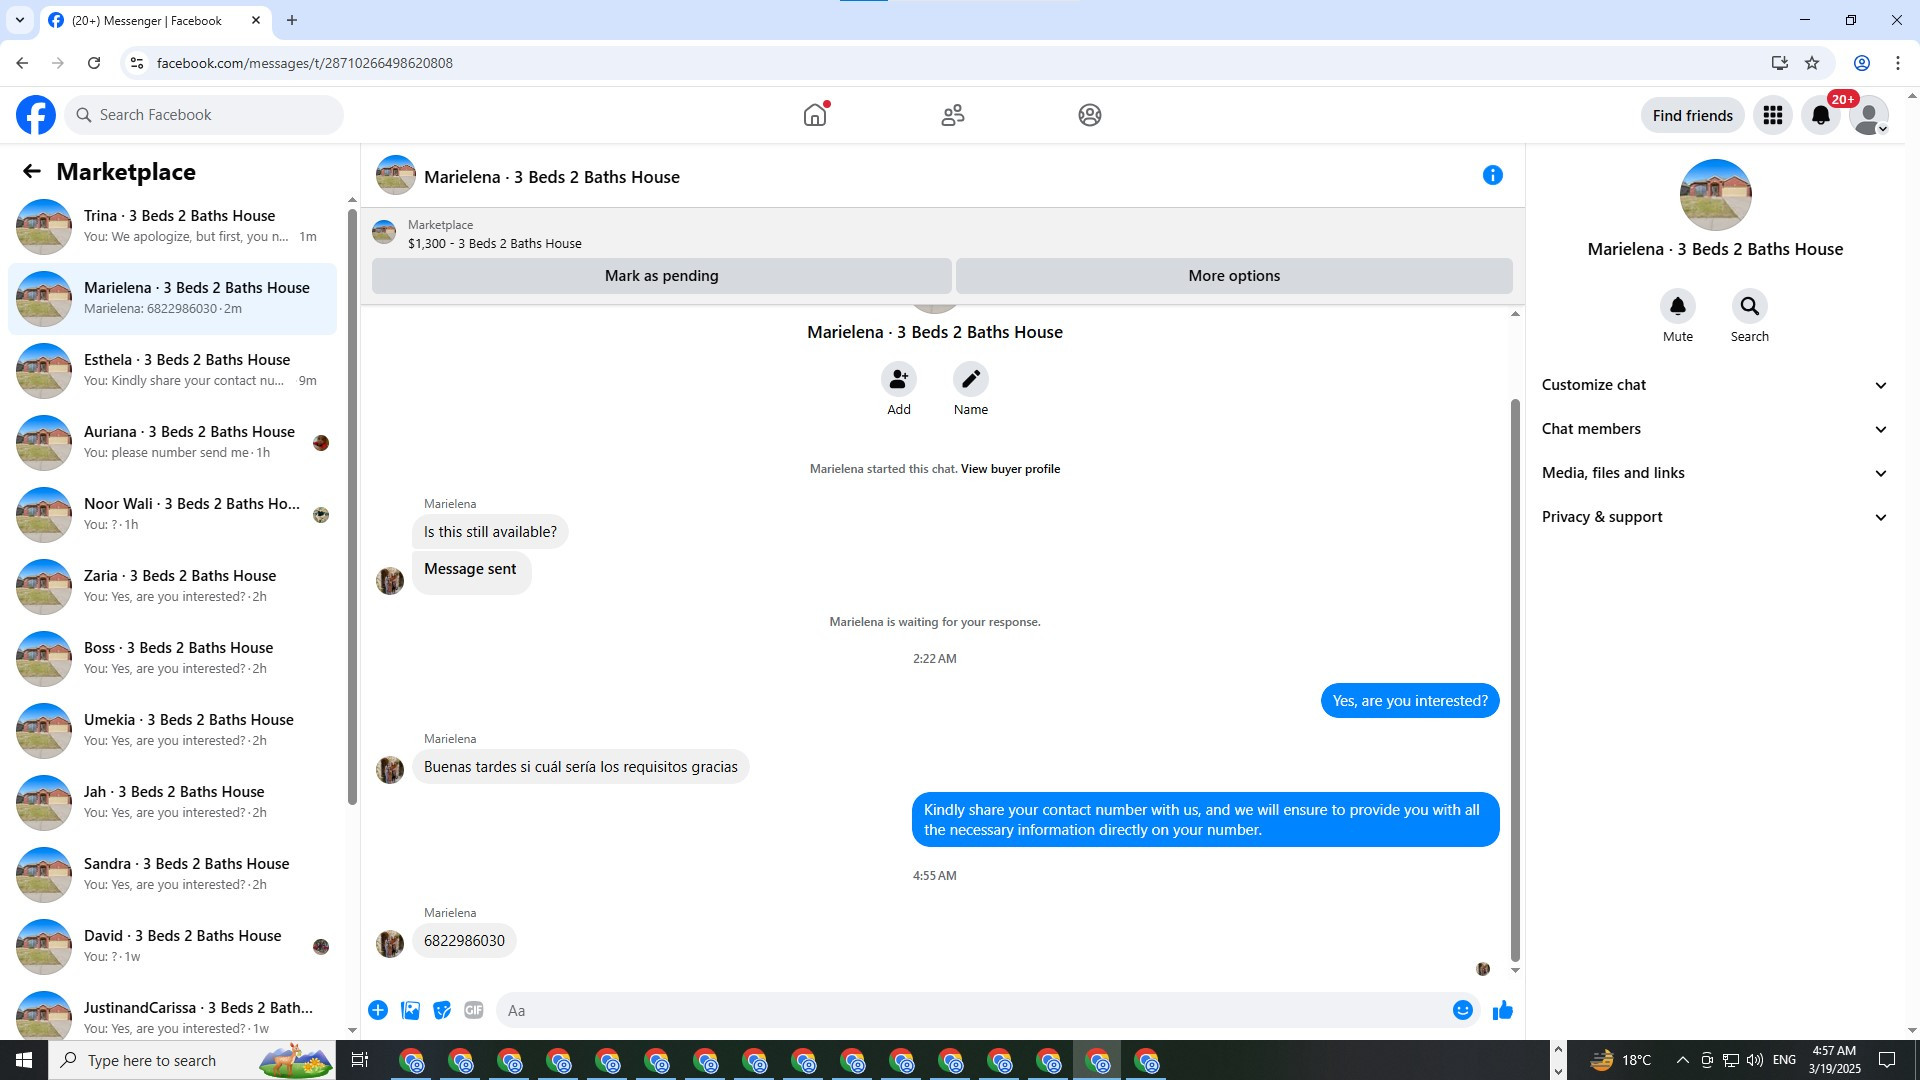Viewport: 1920px width, 1080px height.
Task: Click the Facebook logo icon
Action: point(36,115)
